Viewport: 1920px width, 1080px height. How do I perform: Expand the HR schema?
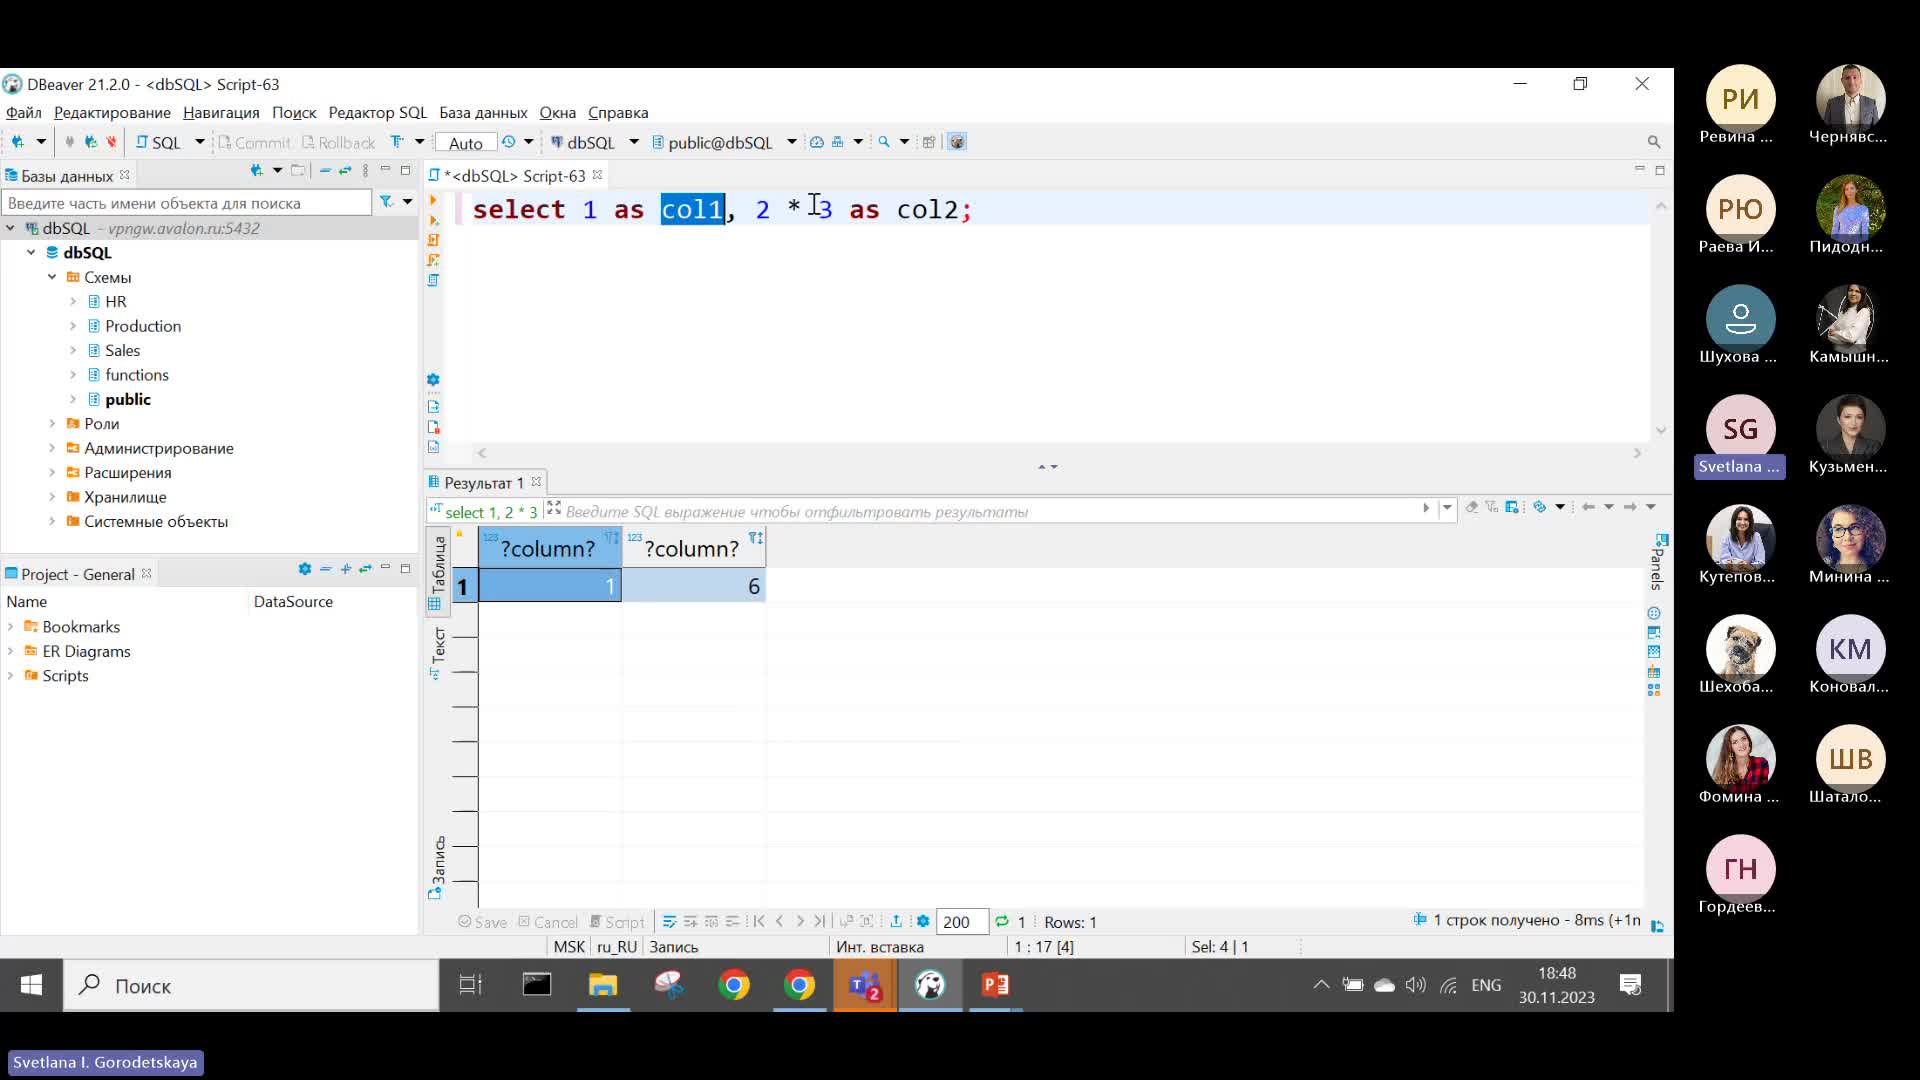tap(73, 301)
